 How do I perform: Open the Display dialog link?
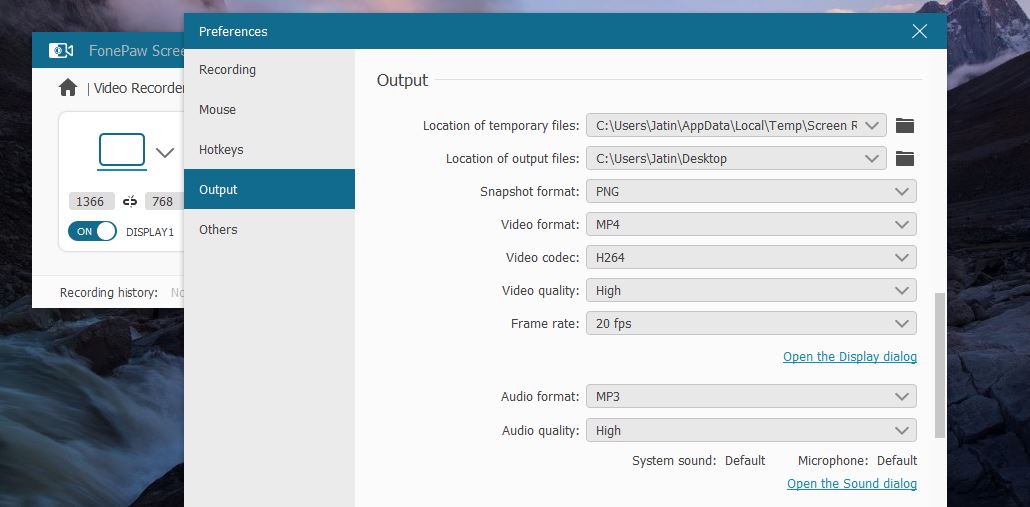pos(849,357)
